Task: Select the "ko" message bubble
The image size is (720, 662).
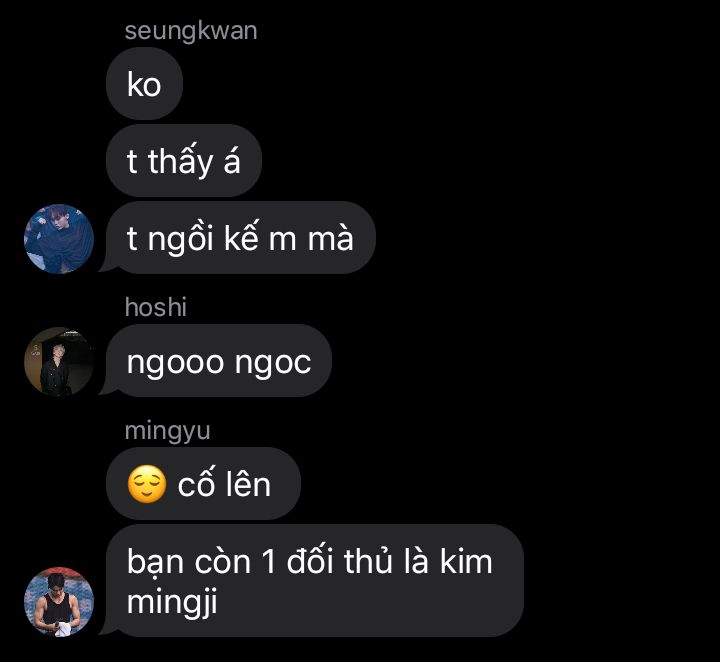Action: [x=144, y=84]
